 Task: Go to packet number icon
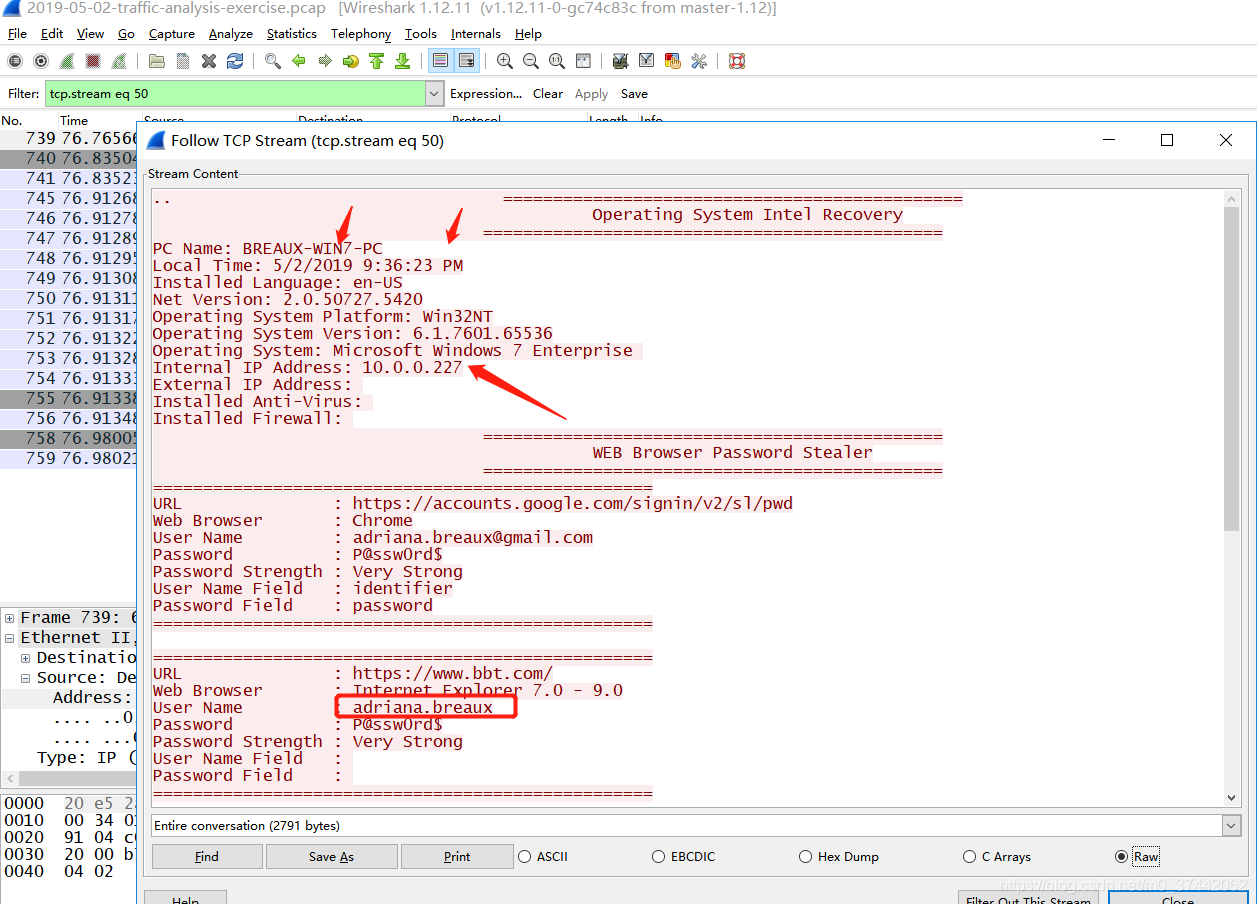(351, 61)
